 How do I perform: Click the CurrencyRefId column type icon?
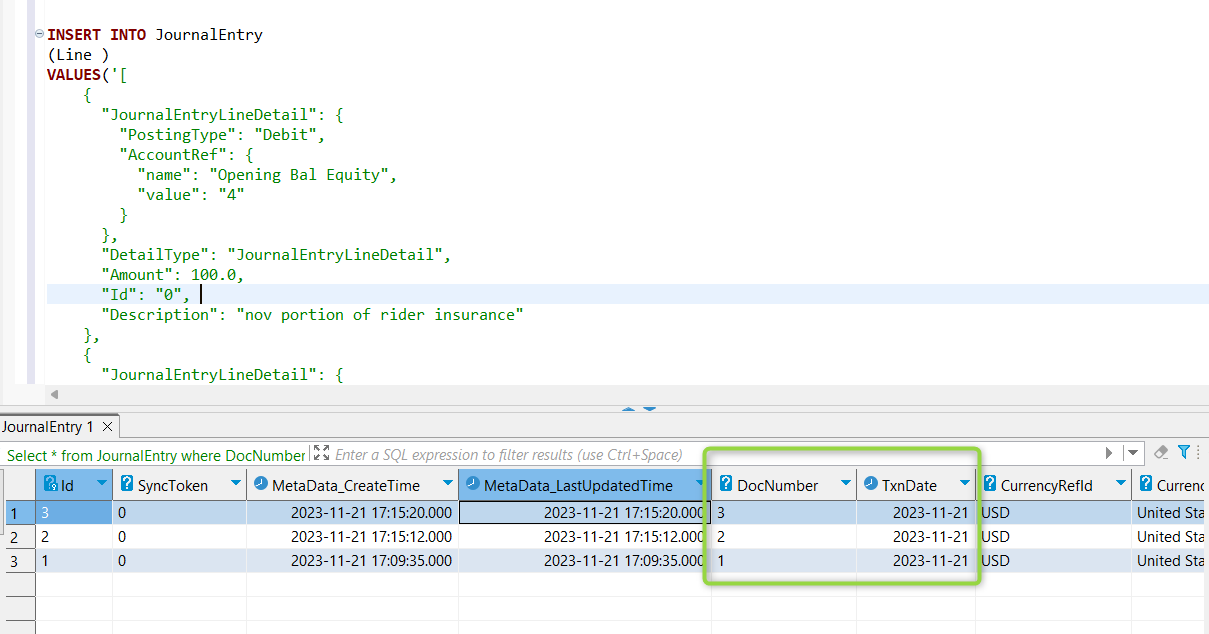point(991,484)
